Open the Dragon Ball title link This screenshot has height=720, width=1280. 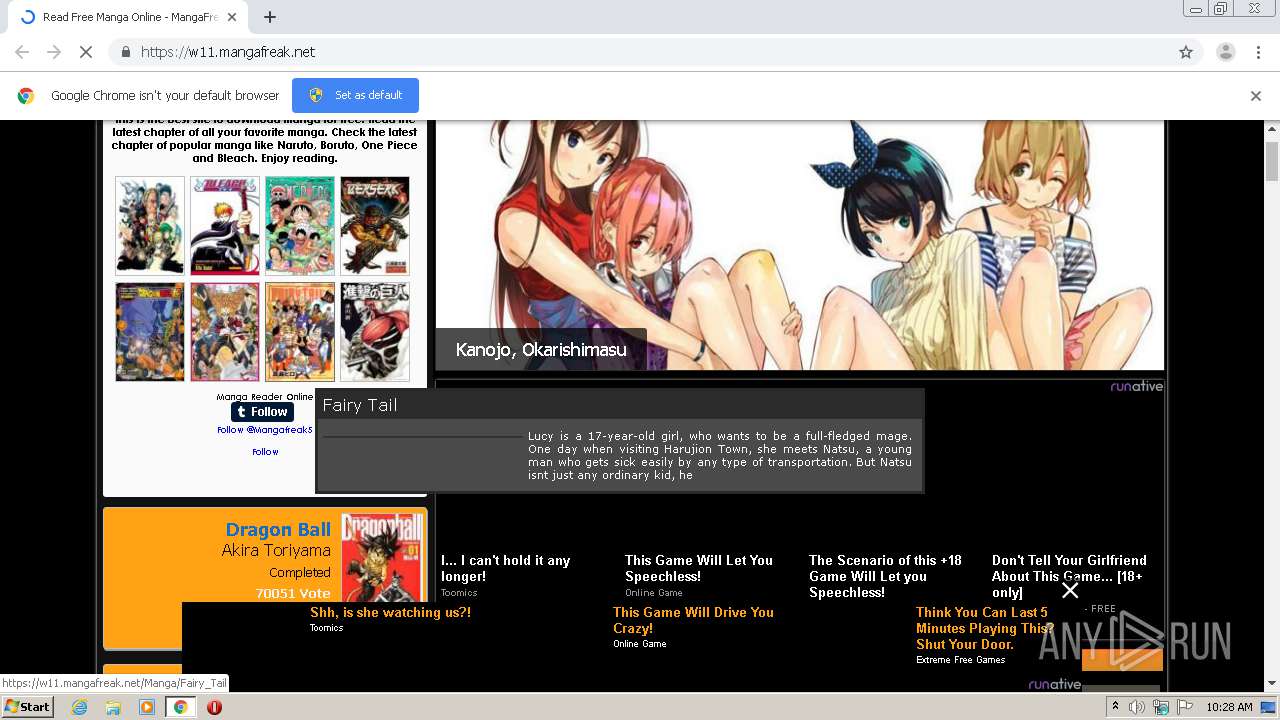click(278, 530)
